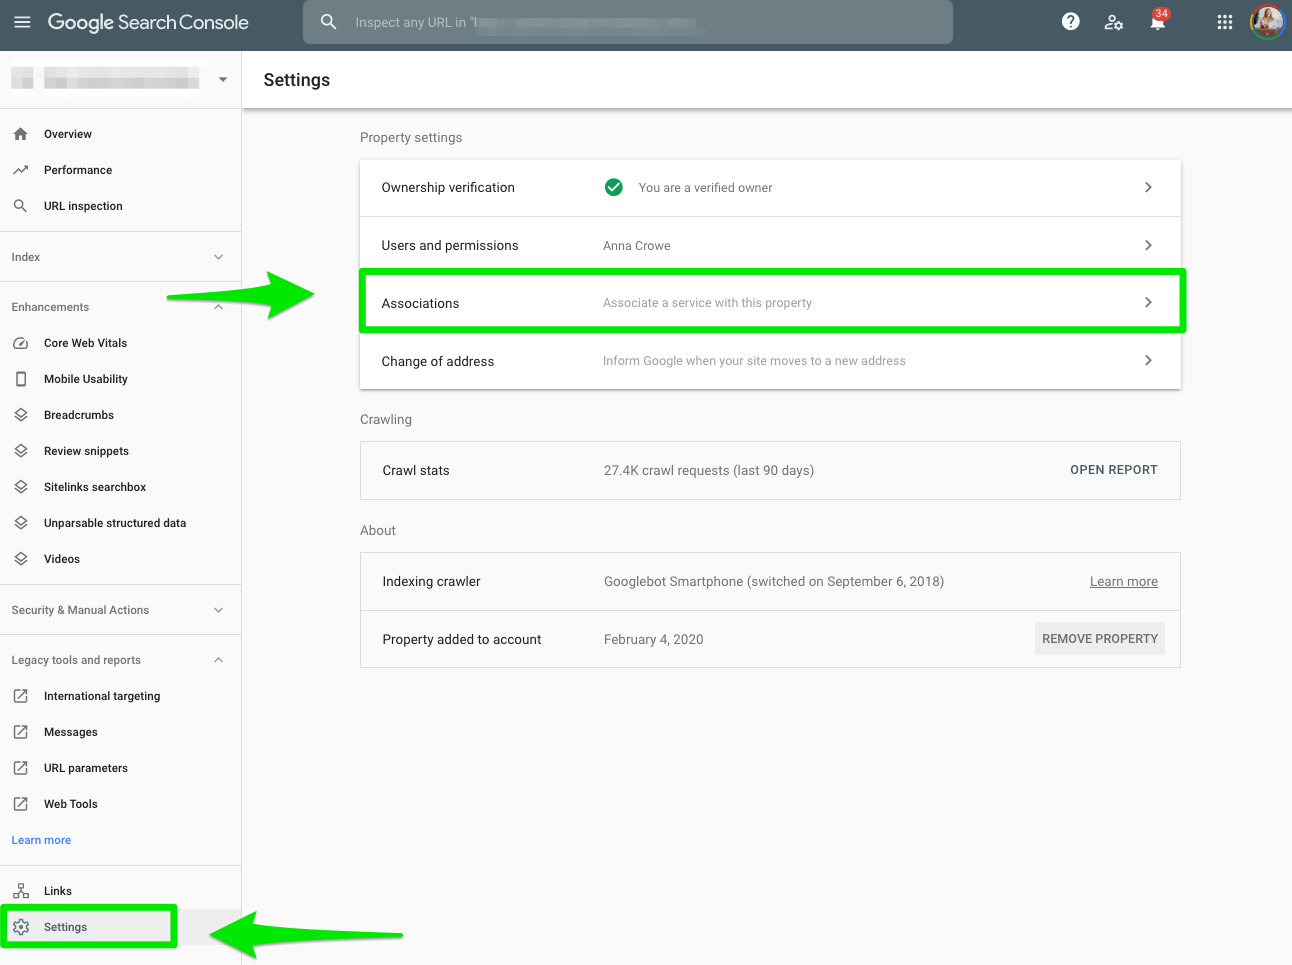
Task: Click the REMOVE PROPERTY button
Action: coord(1100,639)
